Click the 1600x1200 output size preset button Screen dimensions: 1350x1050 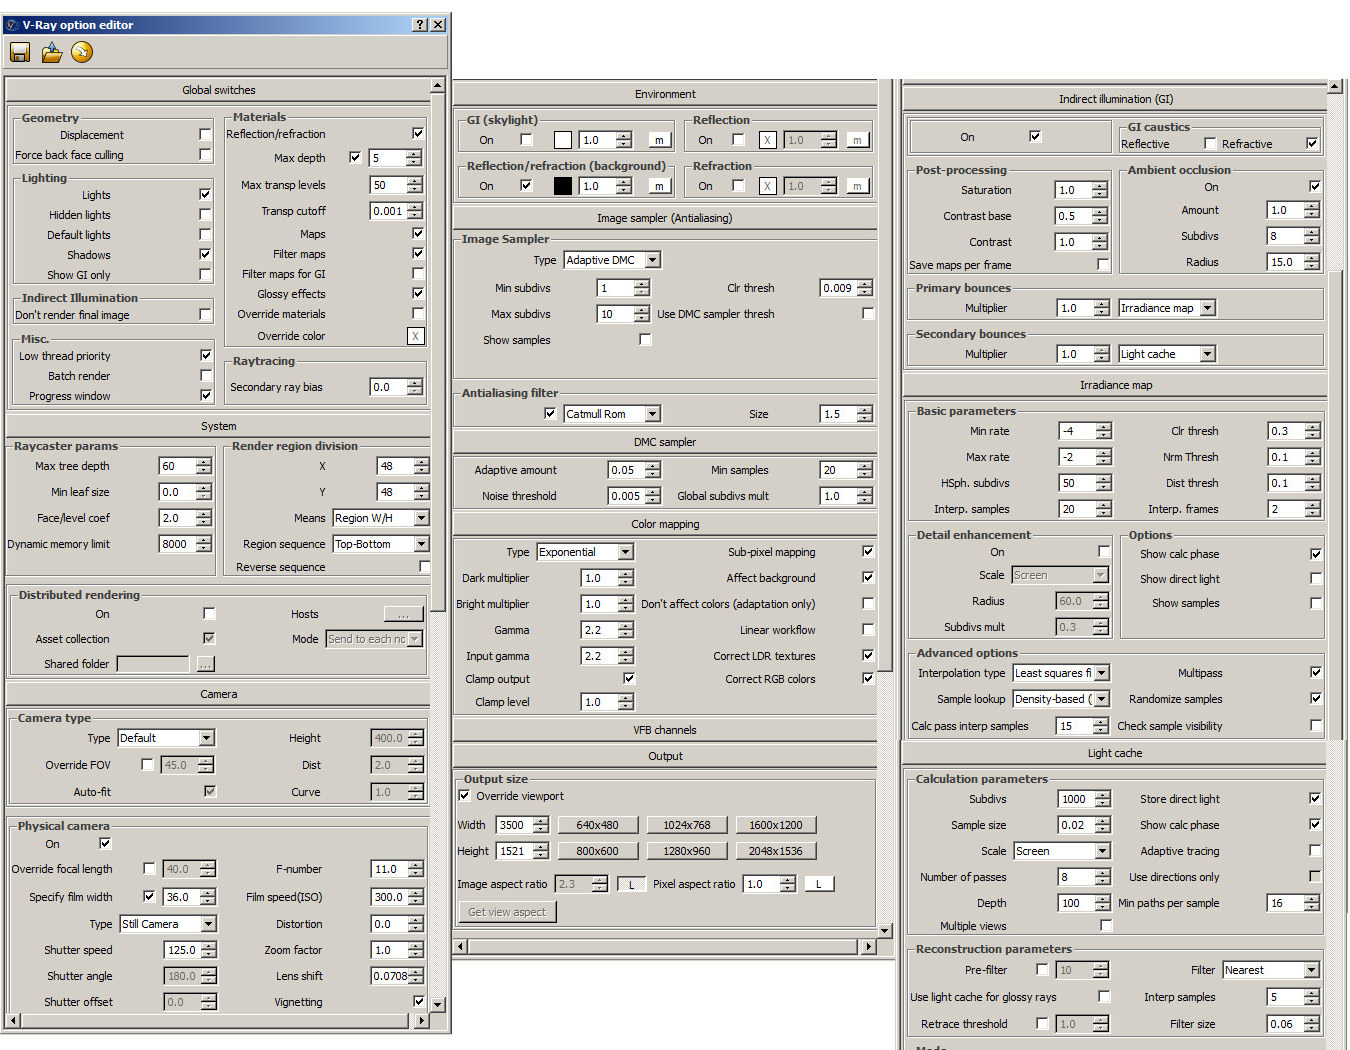pyautogui.click(x=776, y=825)
